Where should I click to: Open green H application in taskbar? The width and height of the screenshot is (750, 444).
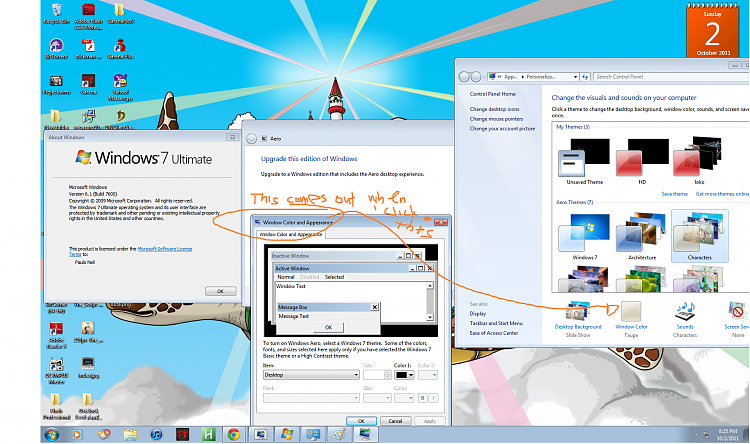[209, 434]
